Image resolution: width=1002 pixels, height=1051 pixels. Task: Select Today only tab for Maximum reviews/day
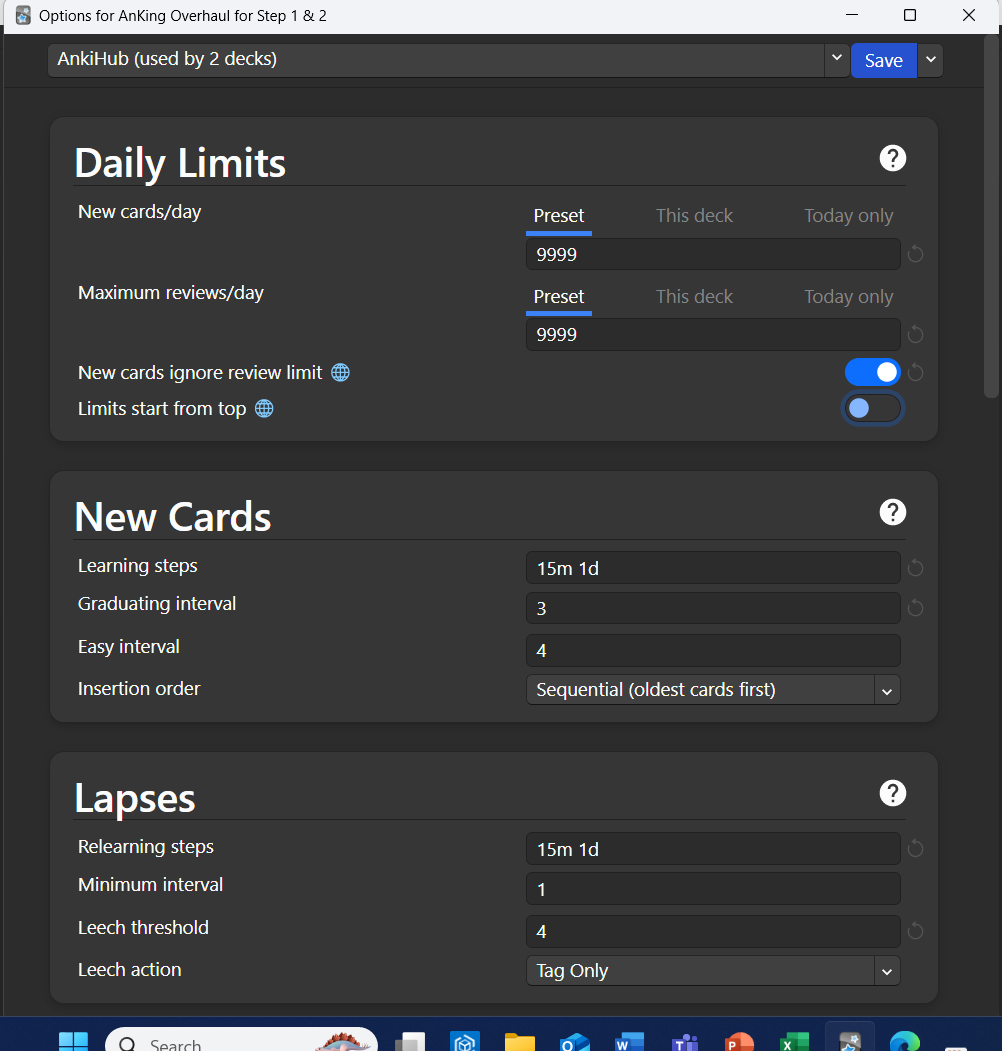pyautogui.click(x=848, y=297)
